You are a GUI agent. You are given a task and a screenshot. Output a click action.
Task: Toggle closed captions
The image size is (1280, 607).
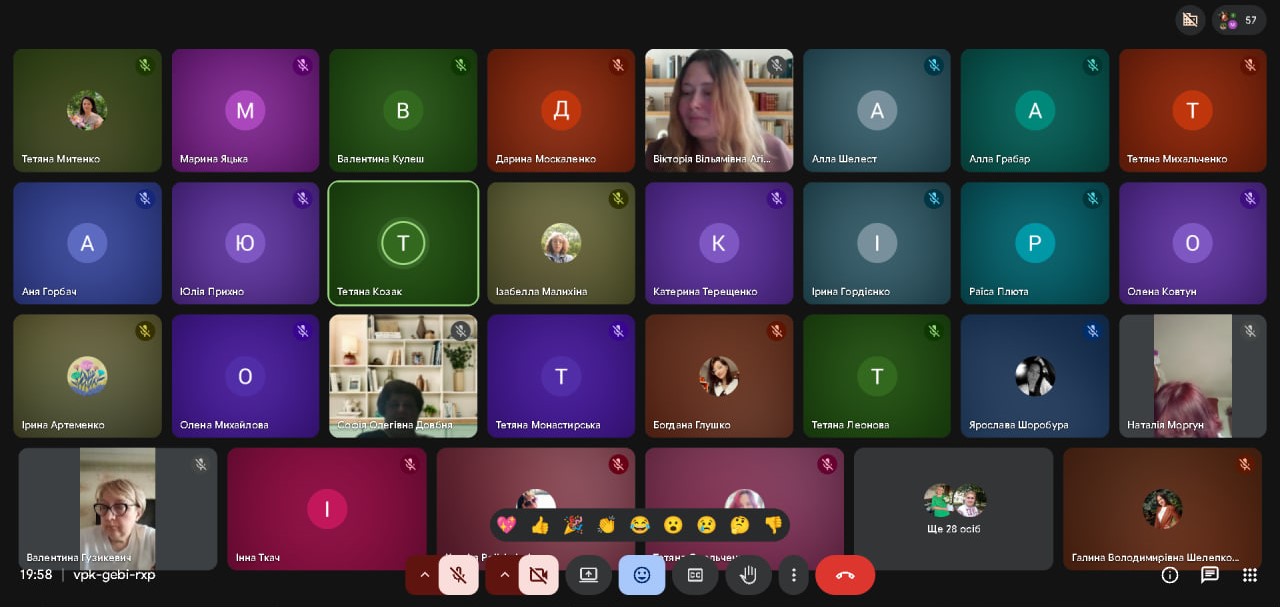point(695,575)
